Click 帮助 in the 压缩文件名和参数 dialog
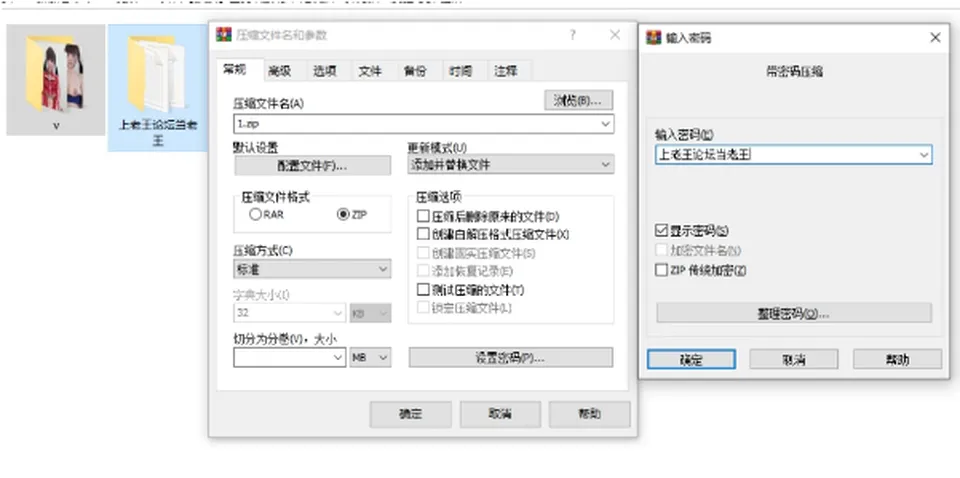The height and width of the screenshot is (478, 960). [590, 414]
